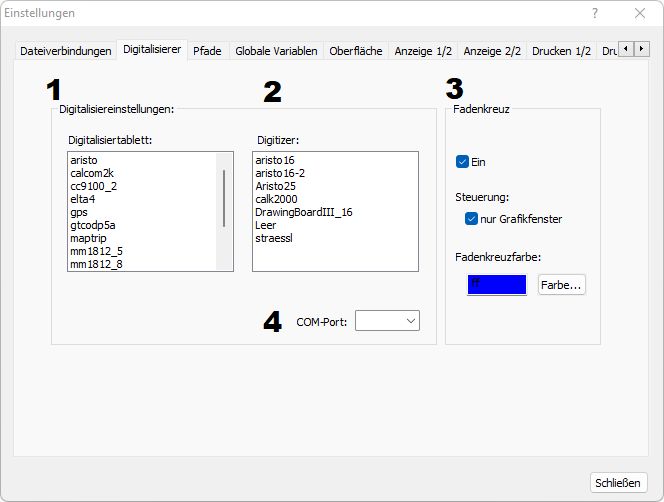The image size is (664, 502).
Task: Select calcom2k in the tablet list
Action: [x=92, y=173]
